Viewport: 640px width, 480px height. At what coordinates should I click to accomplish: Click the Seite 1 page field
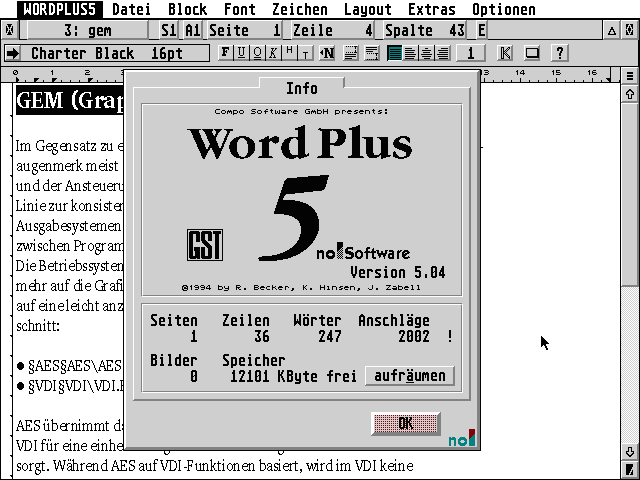tap(245, 30)
